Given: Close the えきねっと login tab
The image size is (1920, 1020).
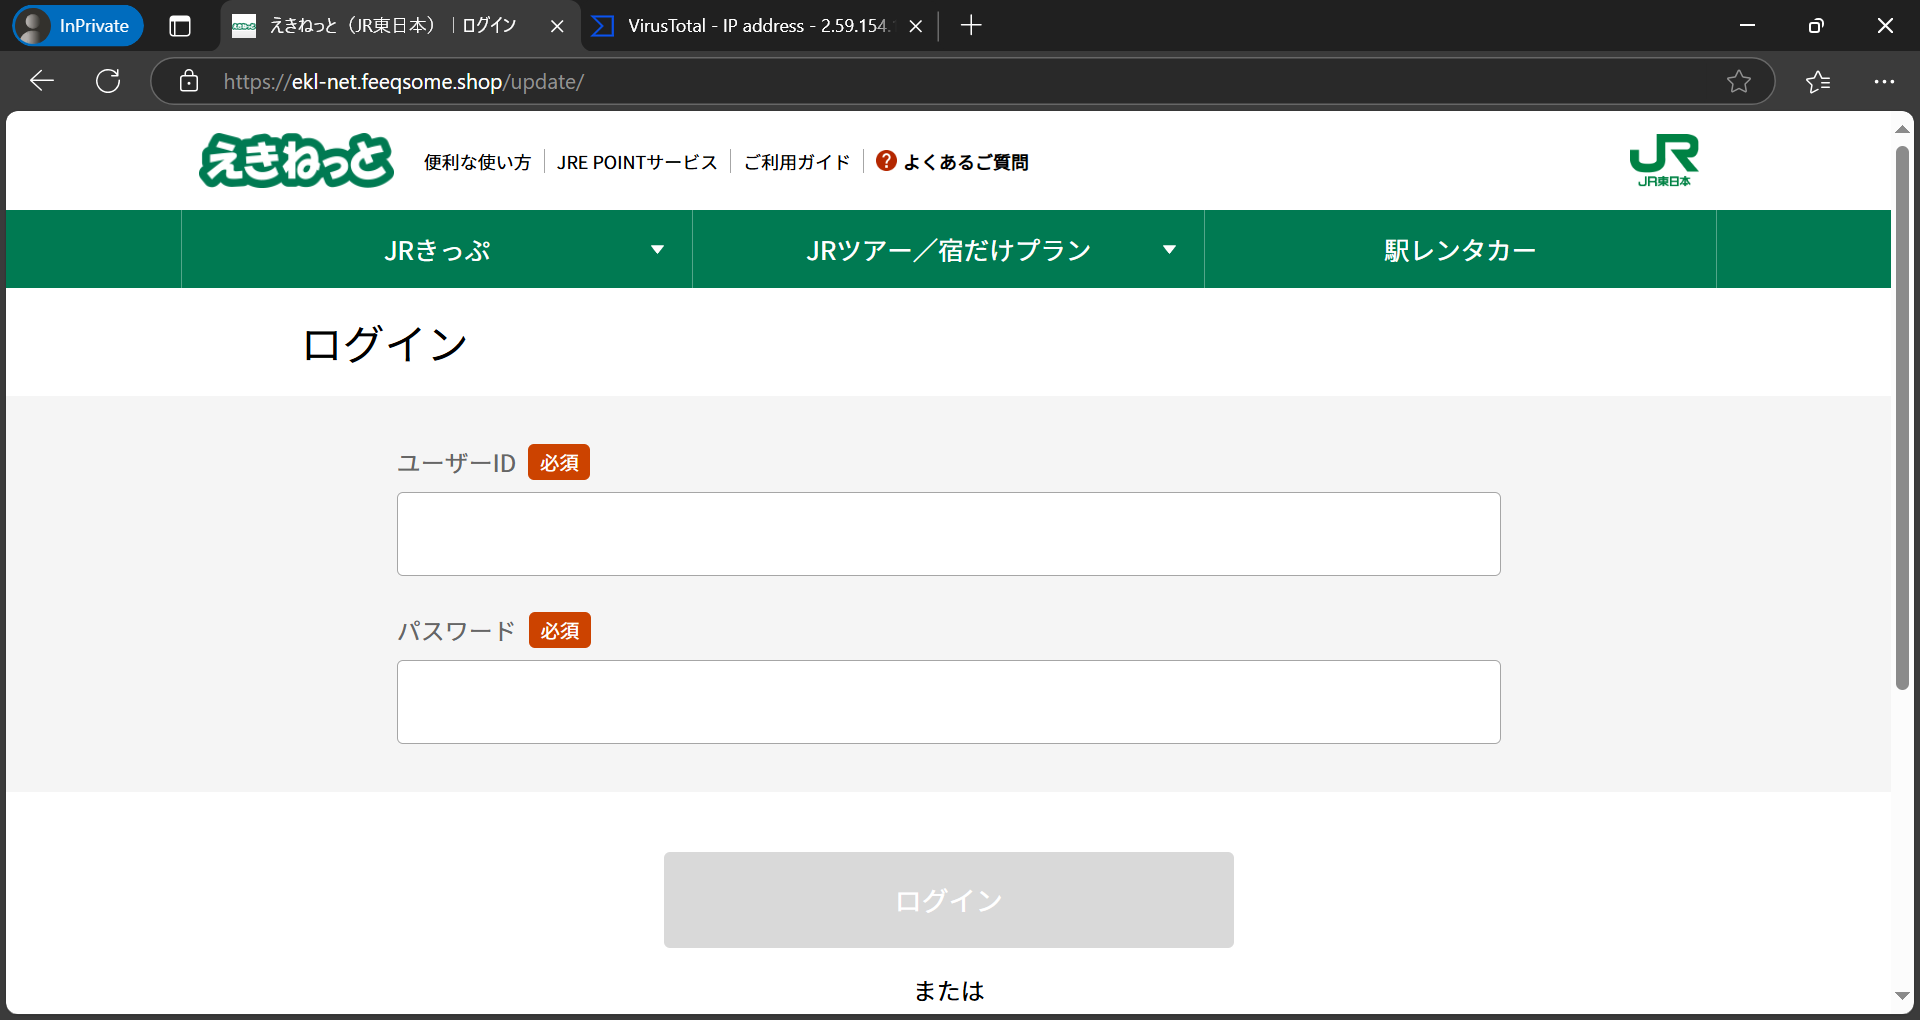Looking at the screenshot, I should coord(557,26).
